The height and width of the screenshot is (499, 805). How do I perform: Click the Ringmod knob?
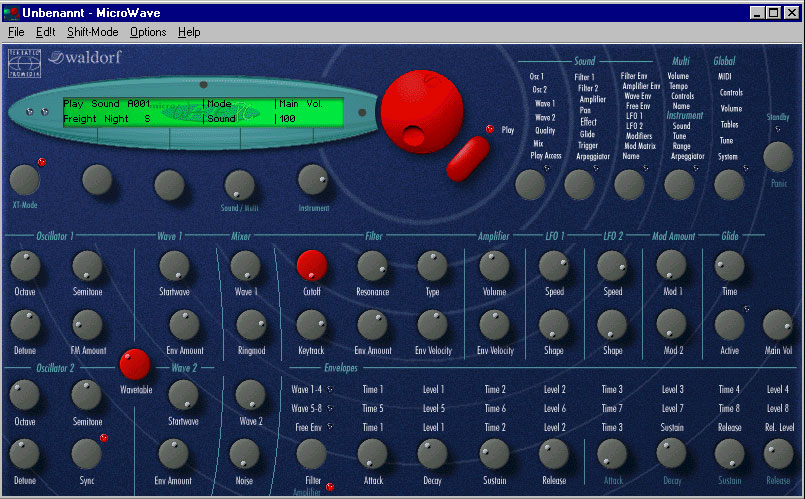251,325
